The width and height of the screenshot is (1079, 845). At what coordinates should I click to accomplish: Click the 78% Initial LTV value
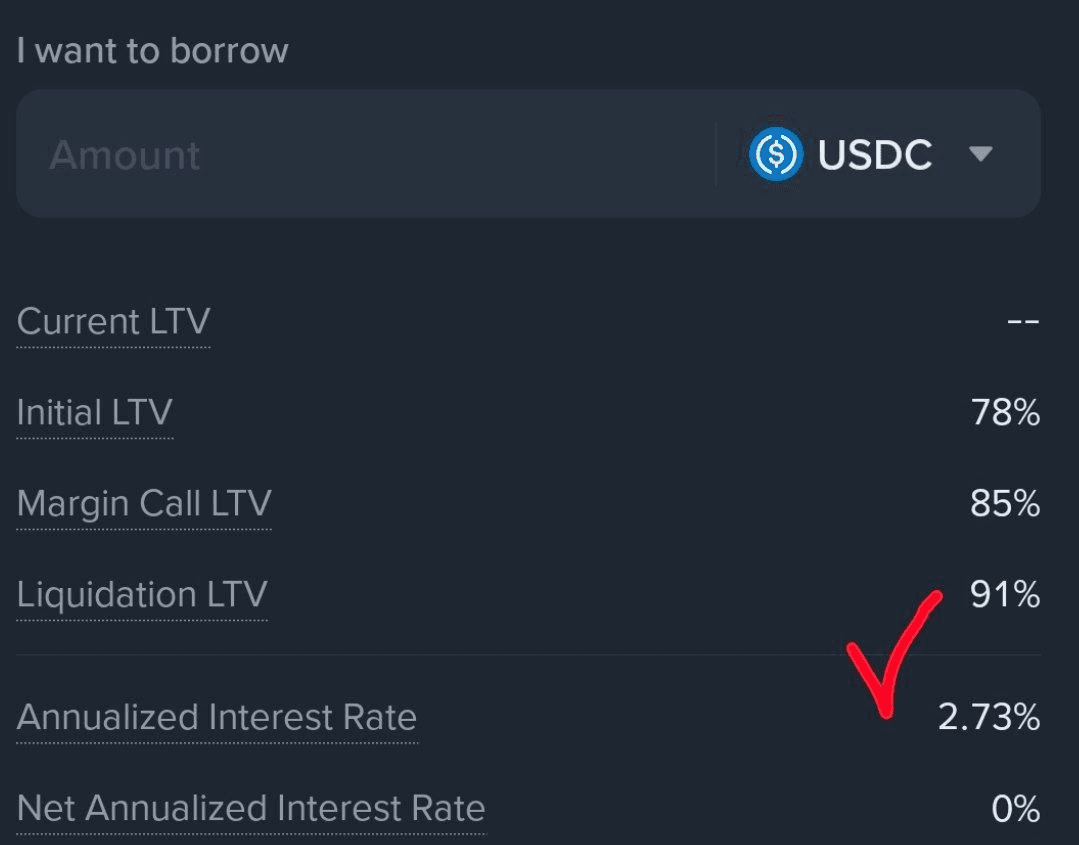(x=1003, y=413)
